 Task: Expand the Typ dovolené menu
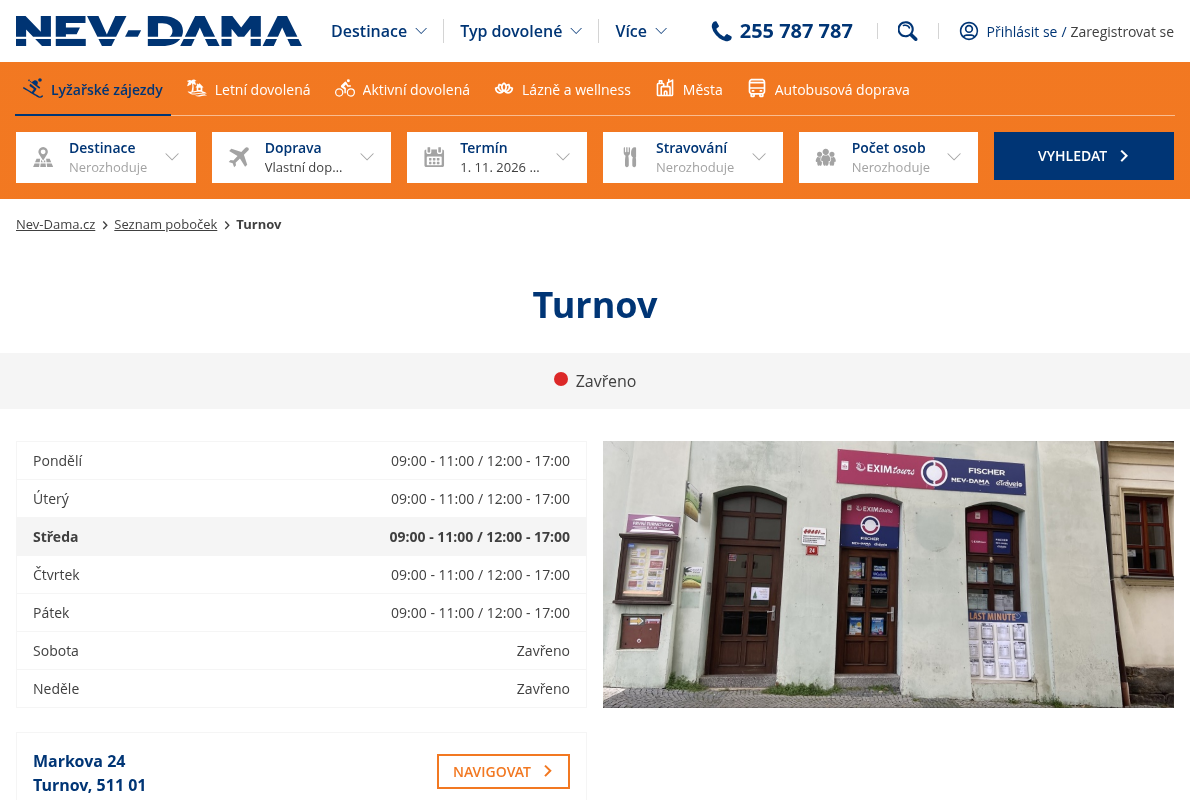pyautogui.click(x=521, y=31)
